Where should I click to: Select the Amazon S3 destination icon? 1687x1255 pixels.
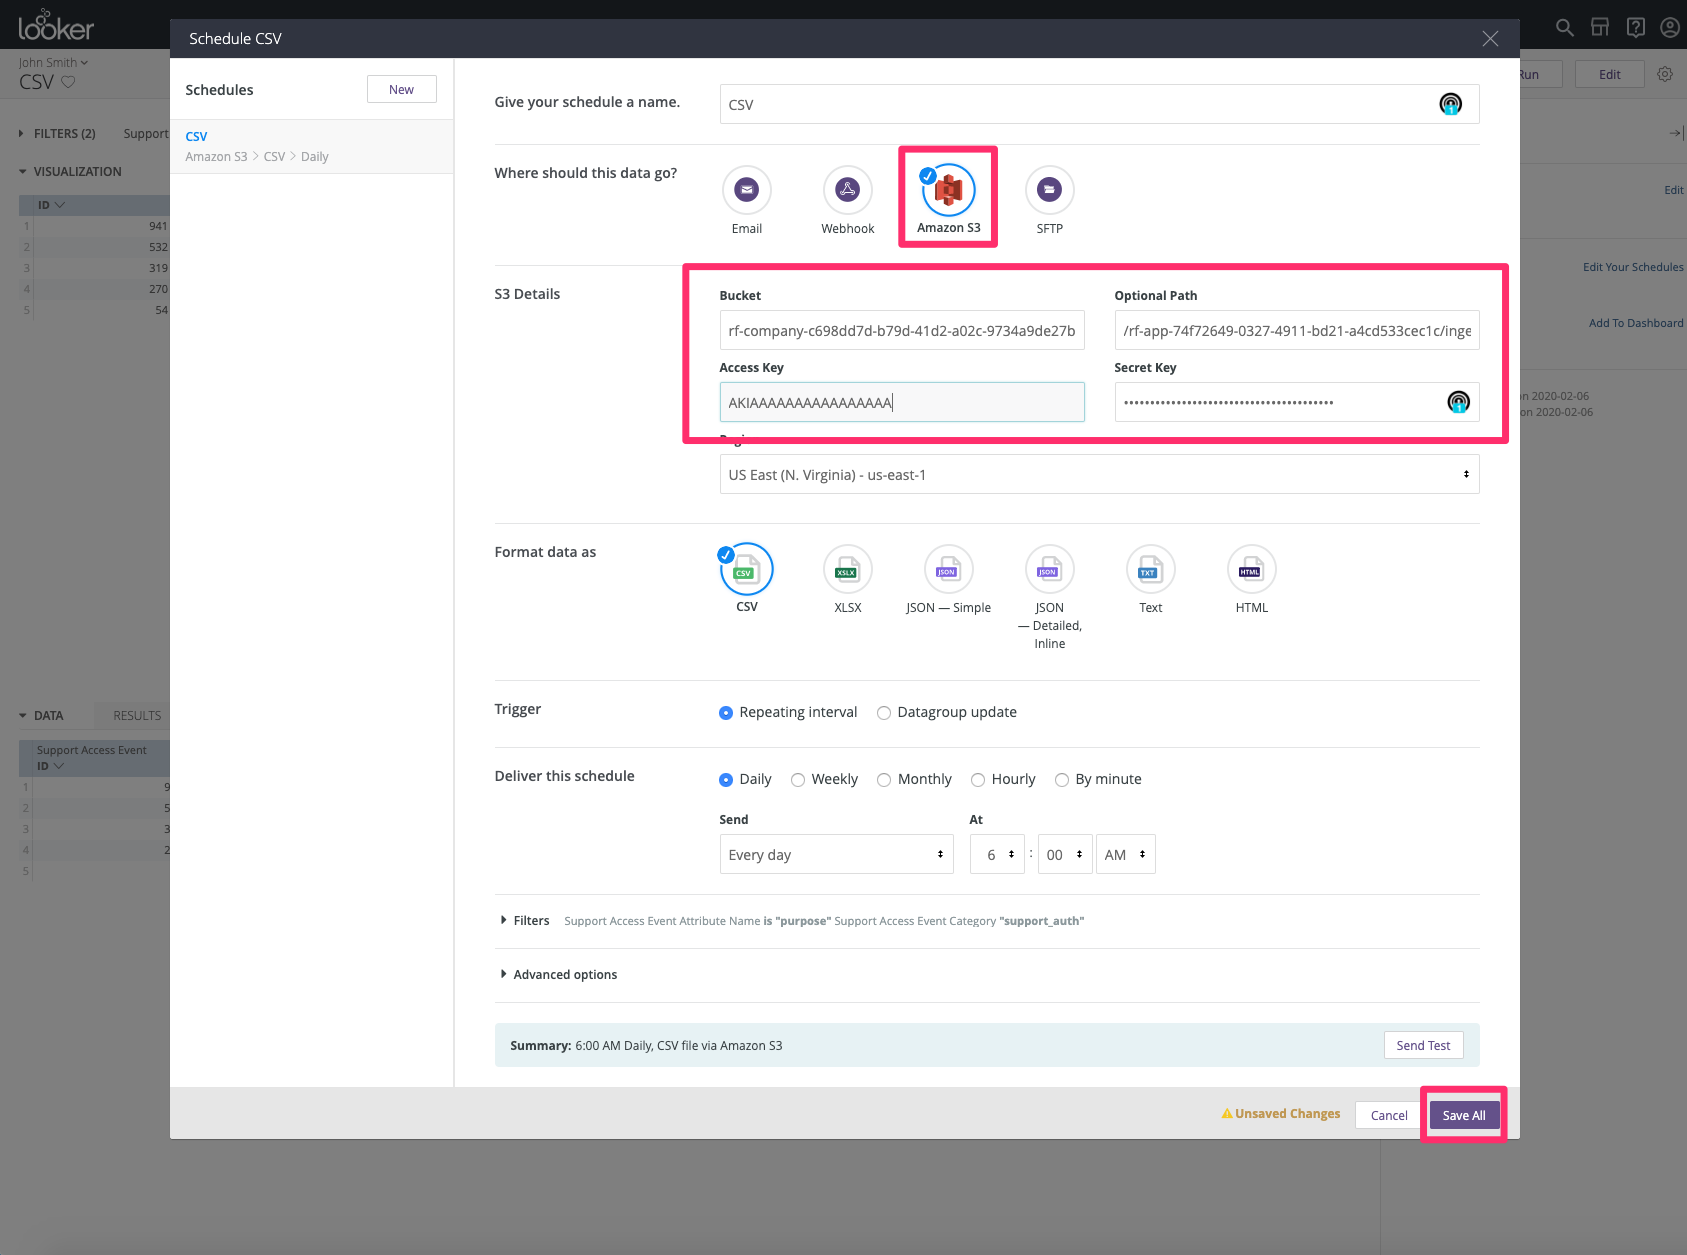948,190
